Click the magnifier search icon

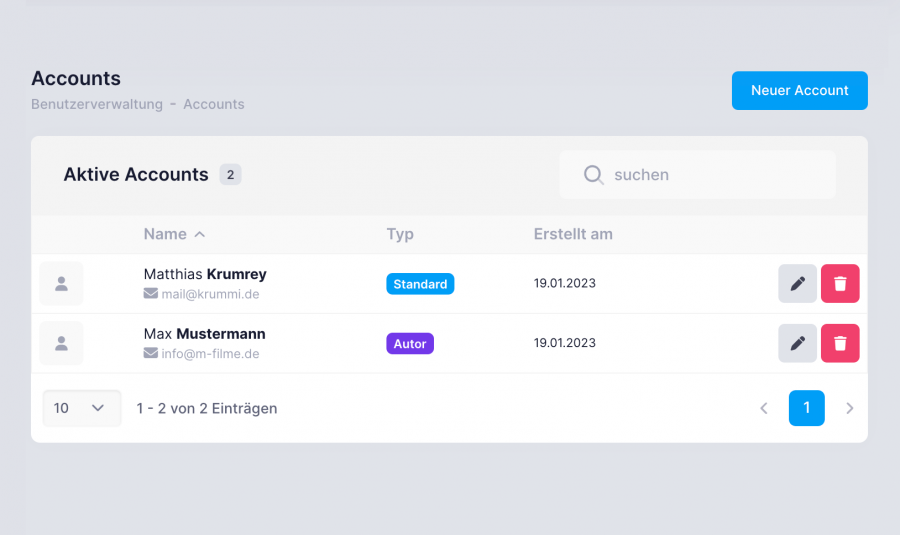pyautogui.click(x=593, y=175)
